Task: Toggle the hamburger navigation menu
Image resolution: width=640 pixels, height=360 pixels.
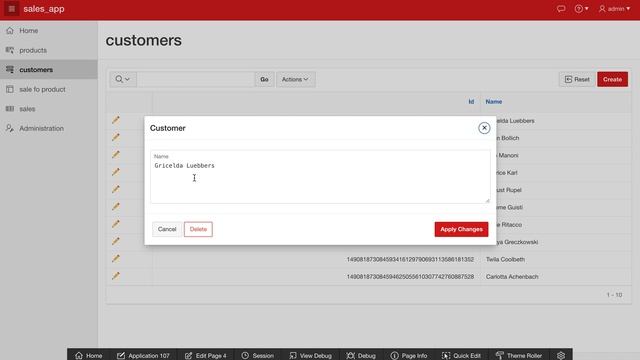Action: (11, 9)
